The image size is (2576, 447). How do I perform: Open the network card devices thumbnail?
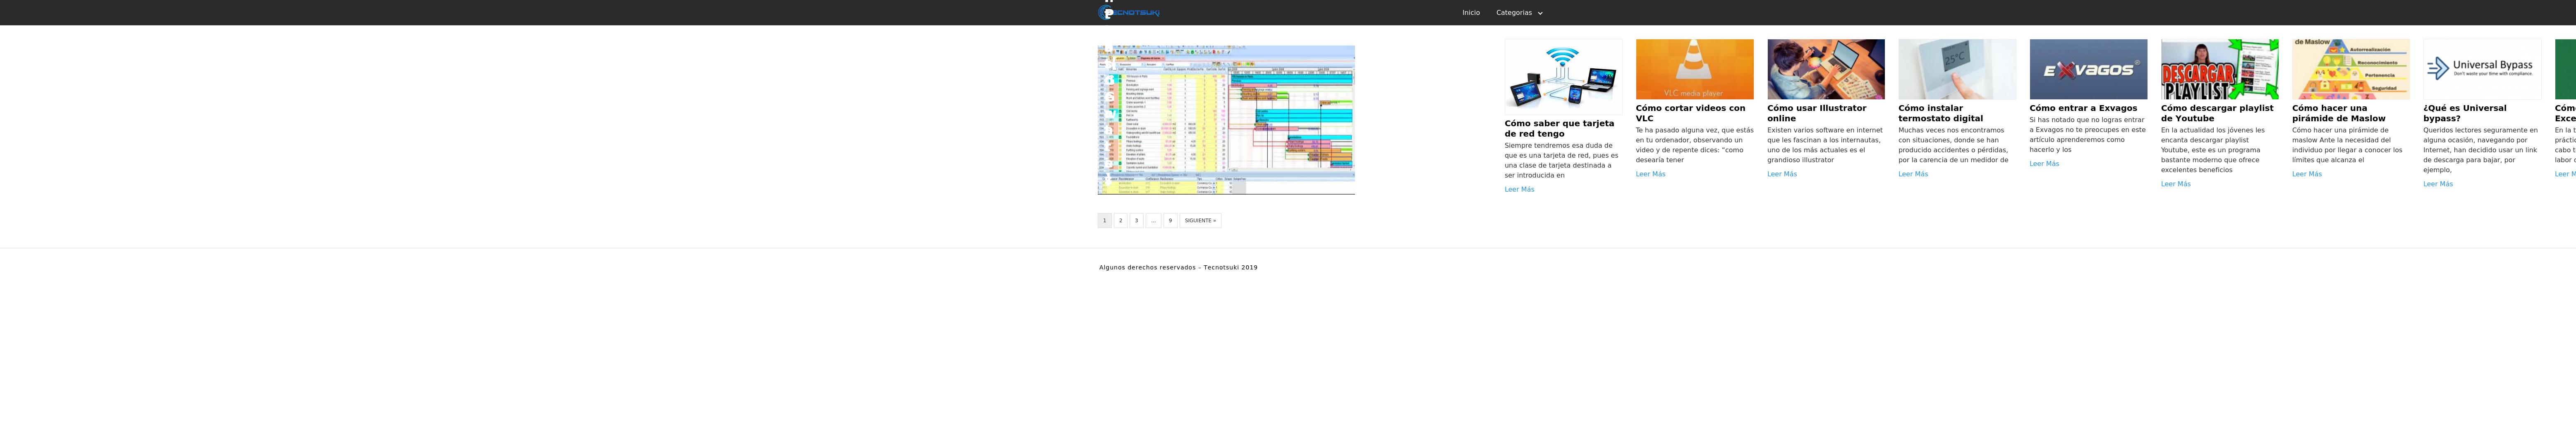click(x=1563, y=77)
